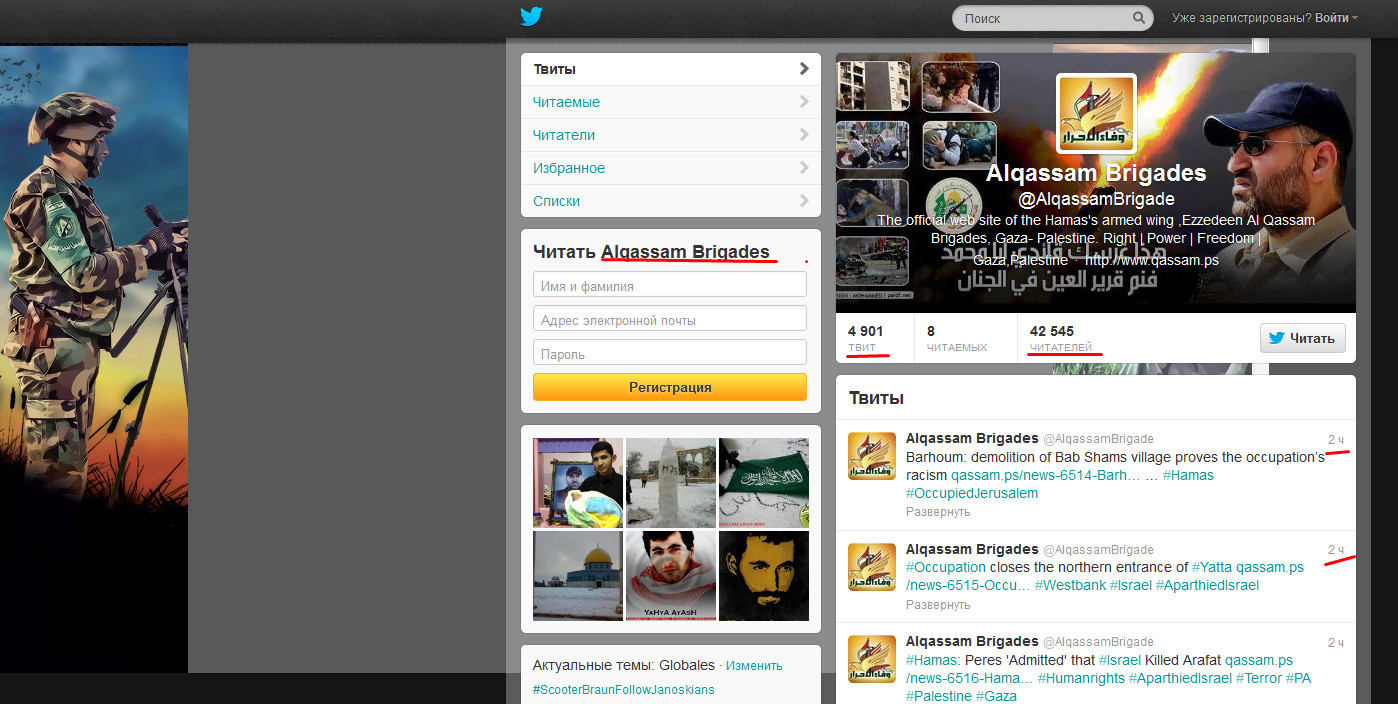Open the Твиты section chevron
The width and height of the screenshot is (1398, 704).
804,69
